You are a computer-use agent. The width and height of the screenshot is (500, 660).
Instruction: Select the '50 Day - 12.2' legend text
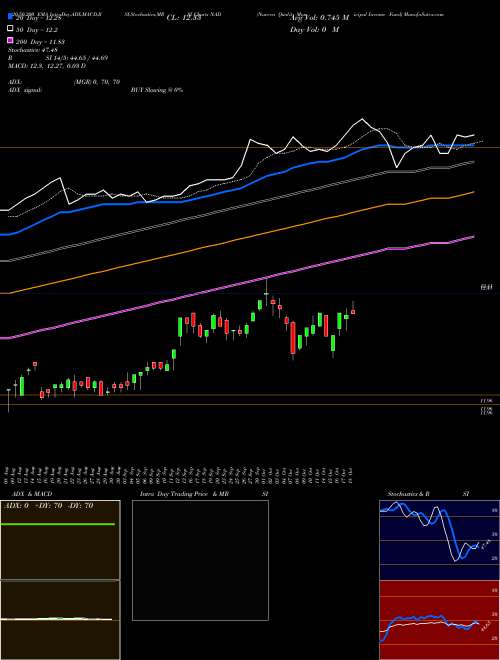pyautogui.click(x=37, y=30)
